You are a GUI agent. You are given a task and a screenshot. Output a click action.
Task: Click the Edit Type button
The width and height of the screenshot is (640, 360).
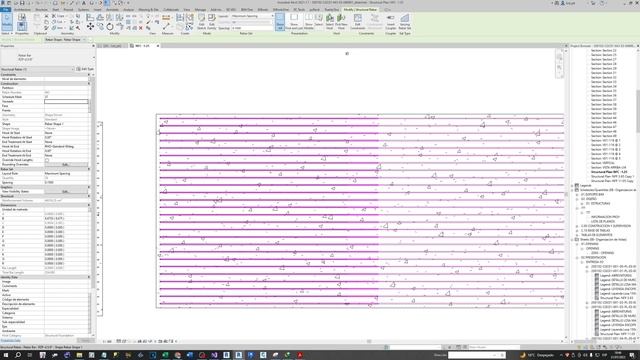point(85,69)
